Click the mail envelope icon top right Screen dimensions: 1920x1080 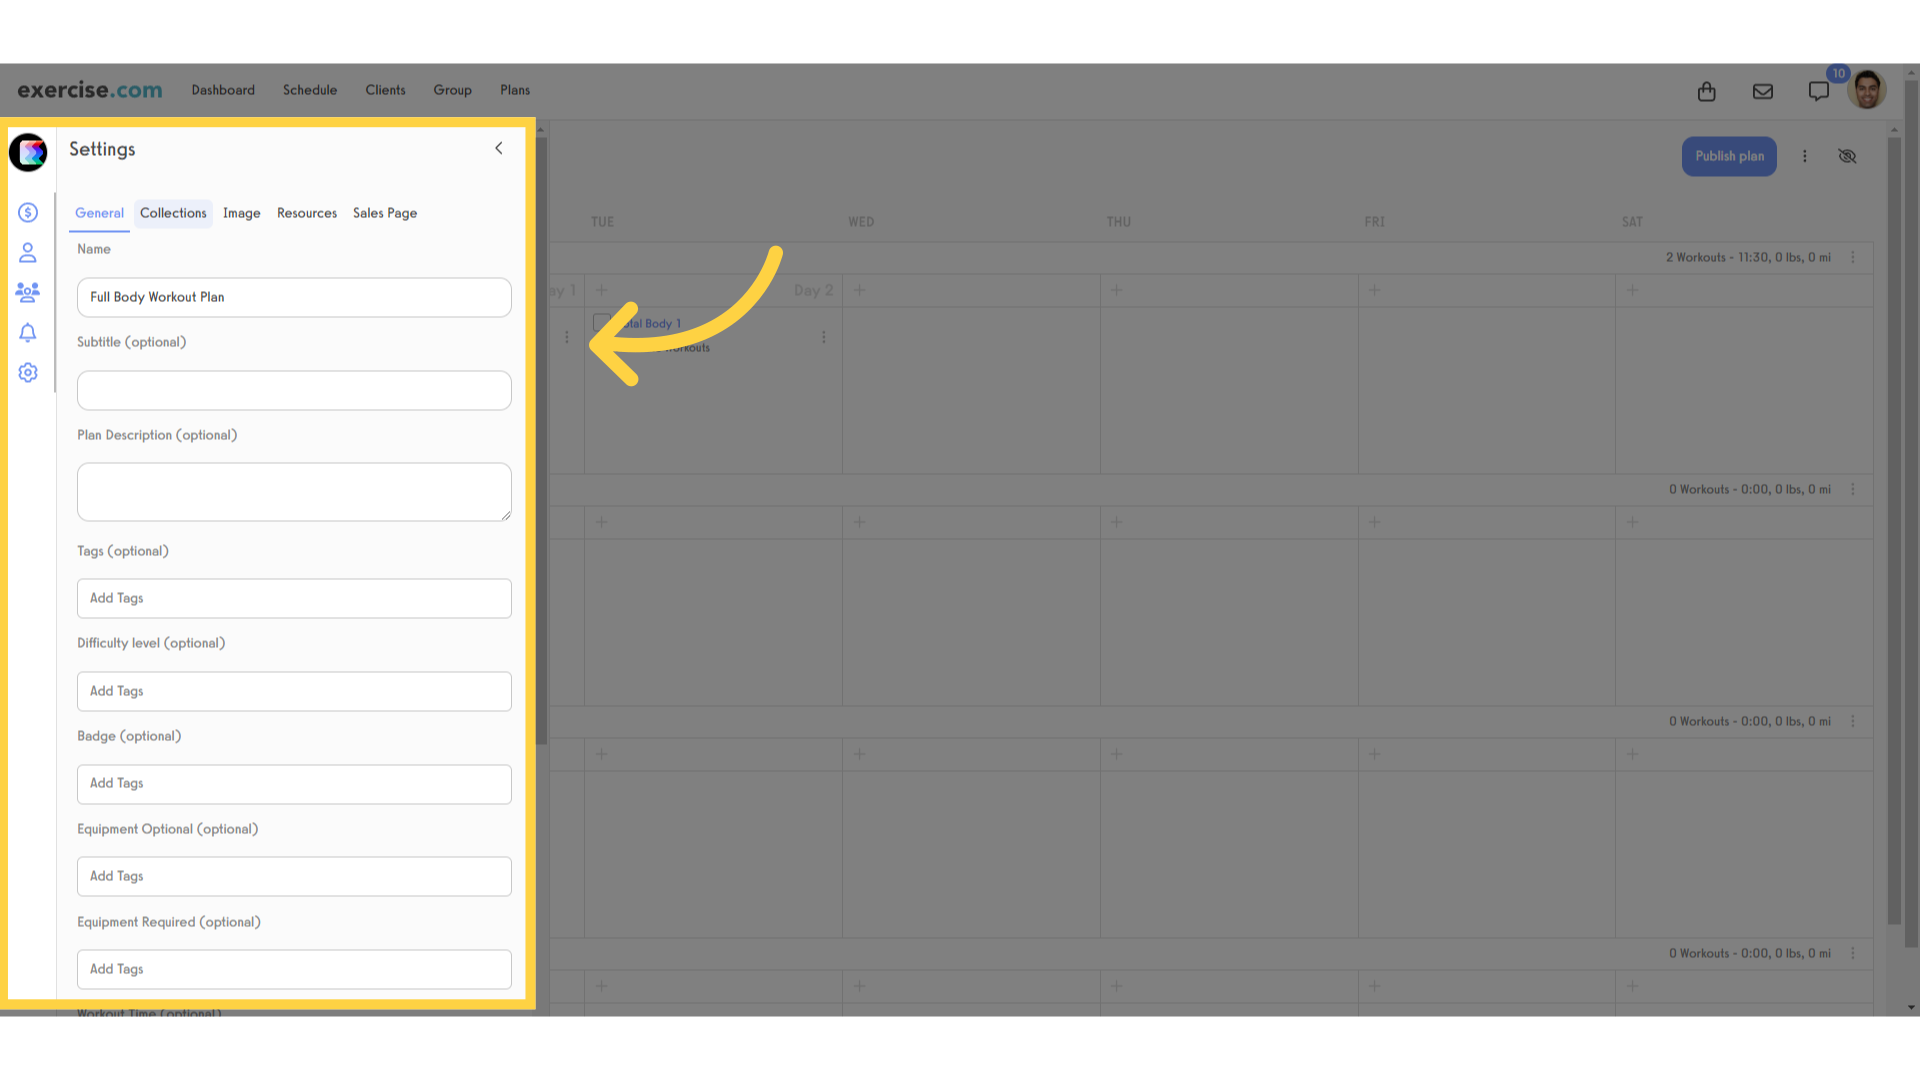coord(1763,90)
